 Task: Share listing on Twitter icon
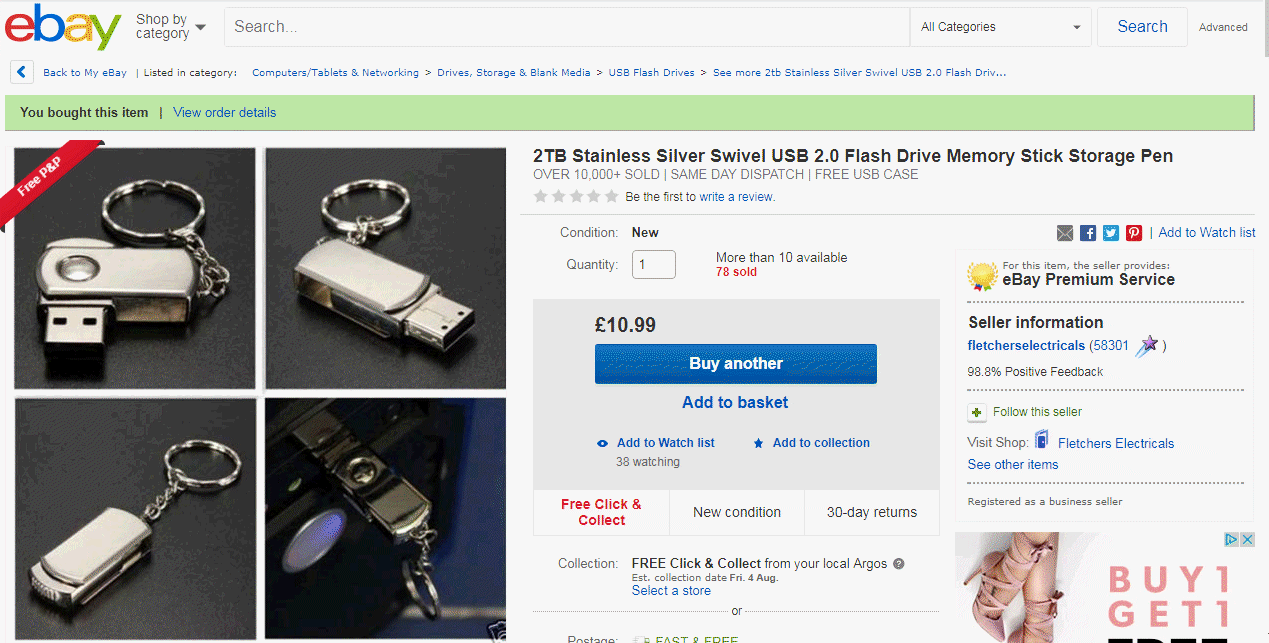(1111, 233)
